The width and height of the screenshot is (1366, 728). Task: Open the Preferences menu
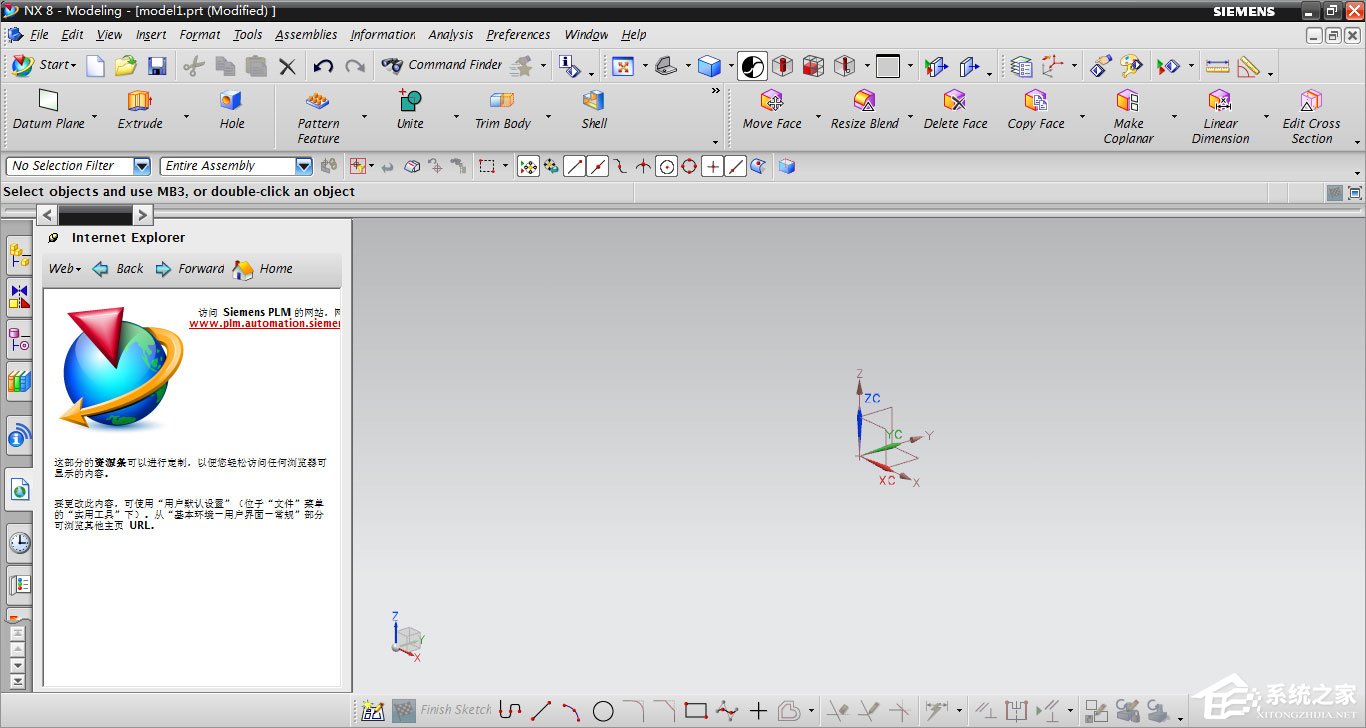coord(518,35)
